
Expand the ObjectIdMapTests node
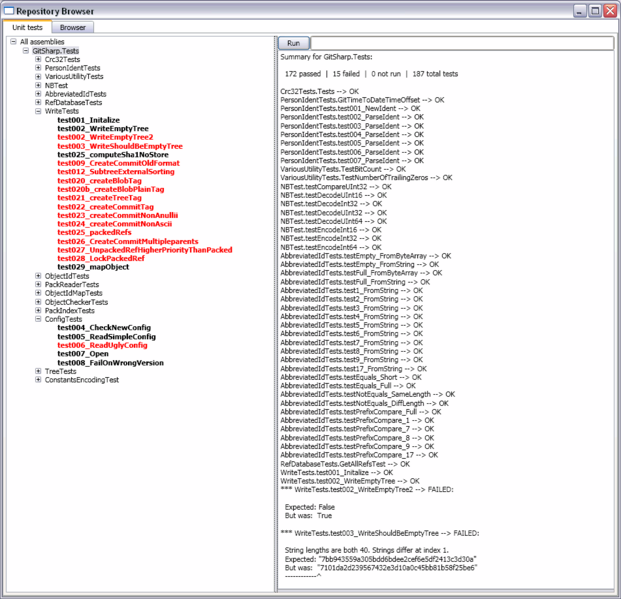38,293
